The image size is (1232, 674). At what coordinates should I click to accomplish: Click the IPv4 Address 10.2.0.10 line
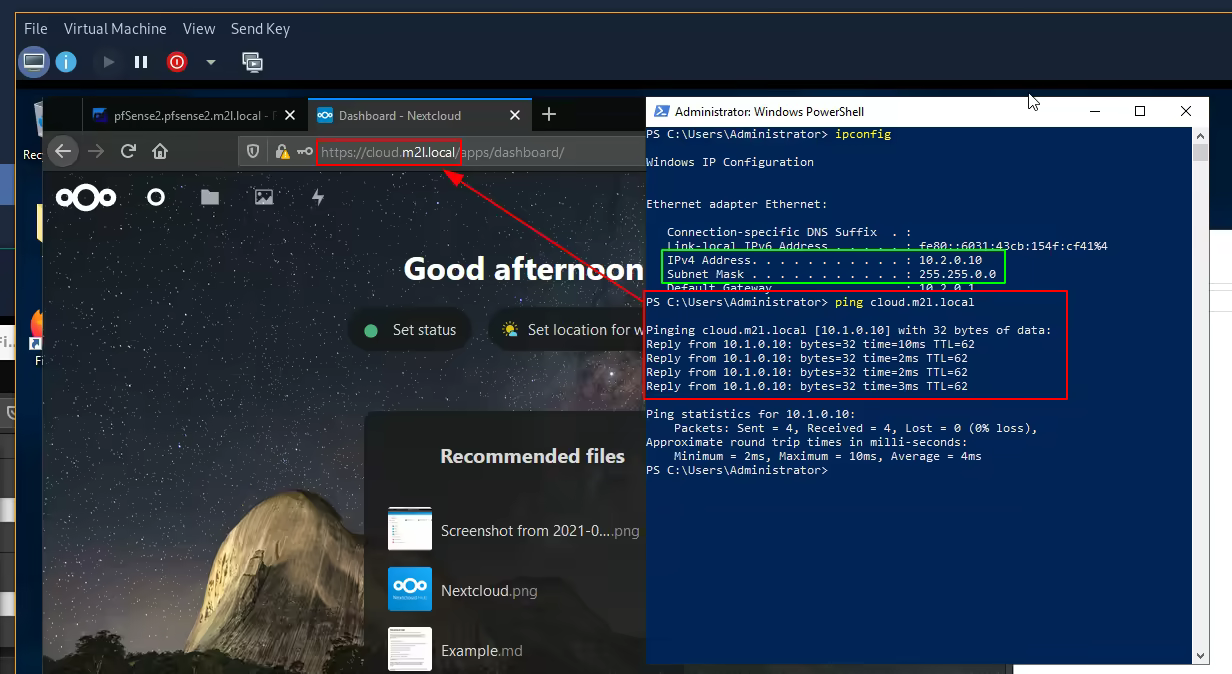(x=824, y=260)
